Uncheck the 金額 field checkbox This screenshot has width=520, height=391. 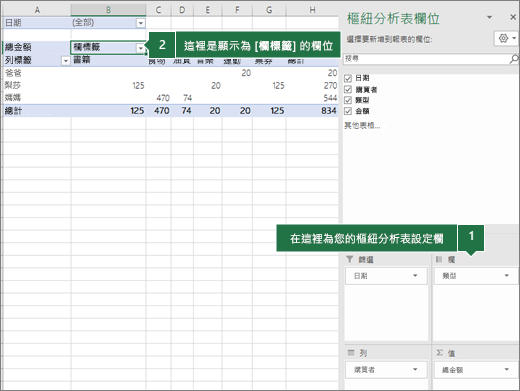(348, 111)
